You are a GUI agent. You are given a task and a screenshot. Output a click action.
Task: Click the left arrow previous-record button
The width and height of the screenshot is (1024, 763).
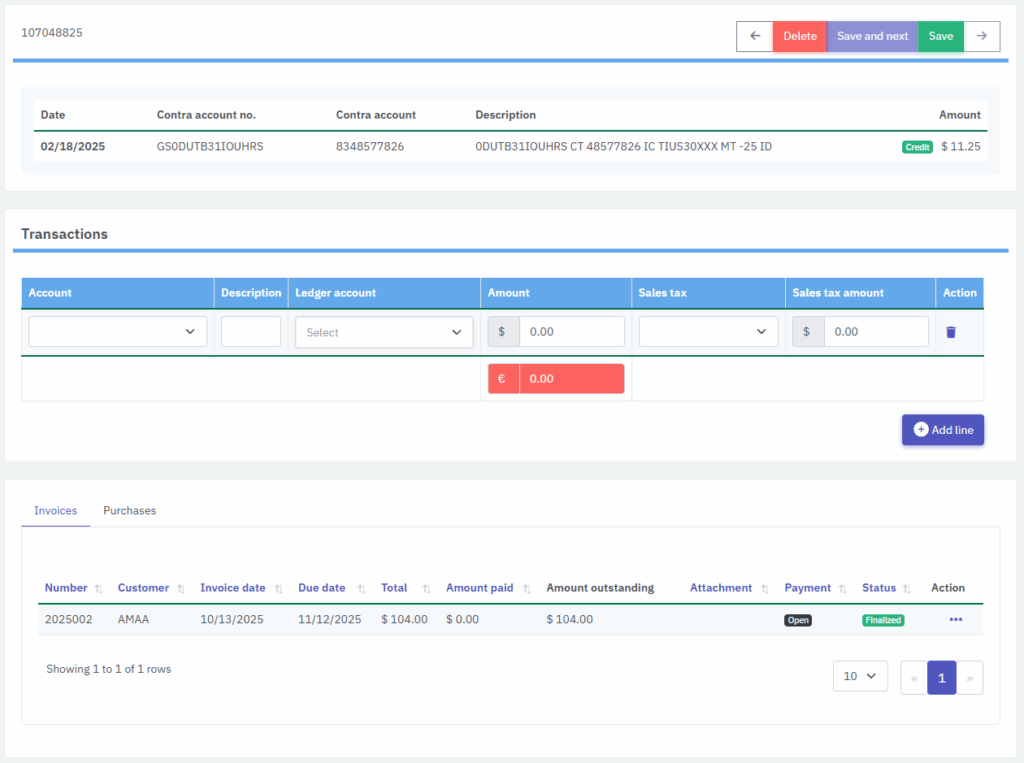click(x=755, y=36)
